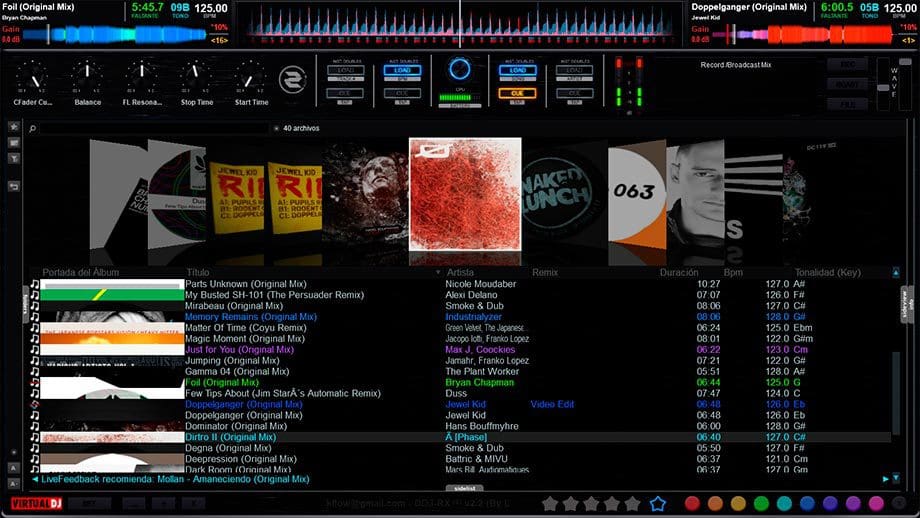This screenshot has width=920, height=518.
Task: Expand the vertical side tab on the right edge
Action: pos(907,304)
